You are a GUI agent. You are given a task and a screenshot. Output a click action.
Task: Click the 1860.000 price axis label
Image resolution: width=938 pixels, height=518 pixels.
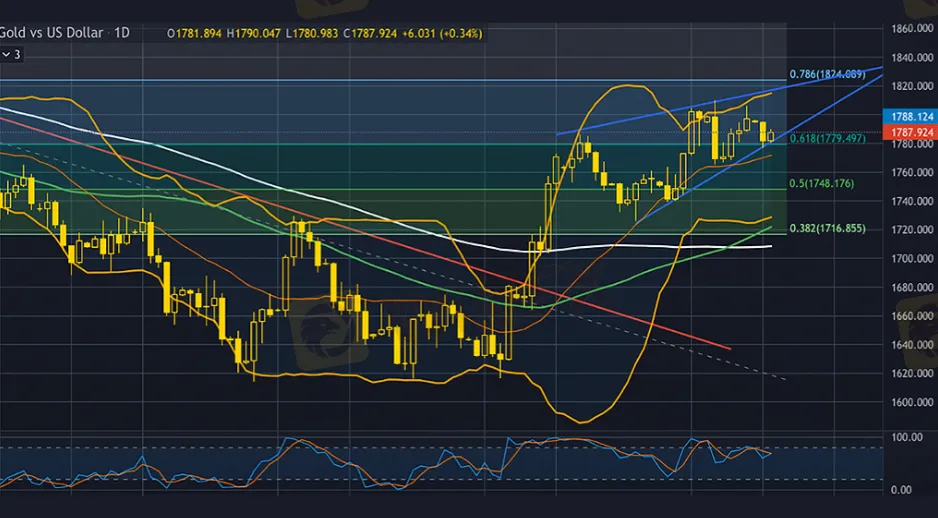pyautogui.click(x=911, y=29)
